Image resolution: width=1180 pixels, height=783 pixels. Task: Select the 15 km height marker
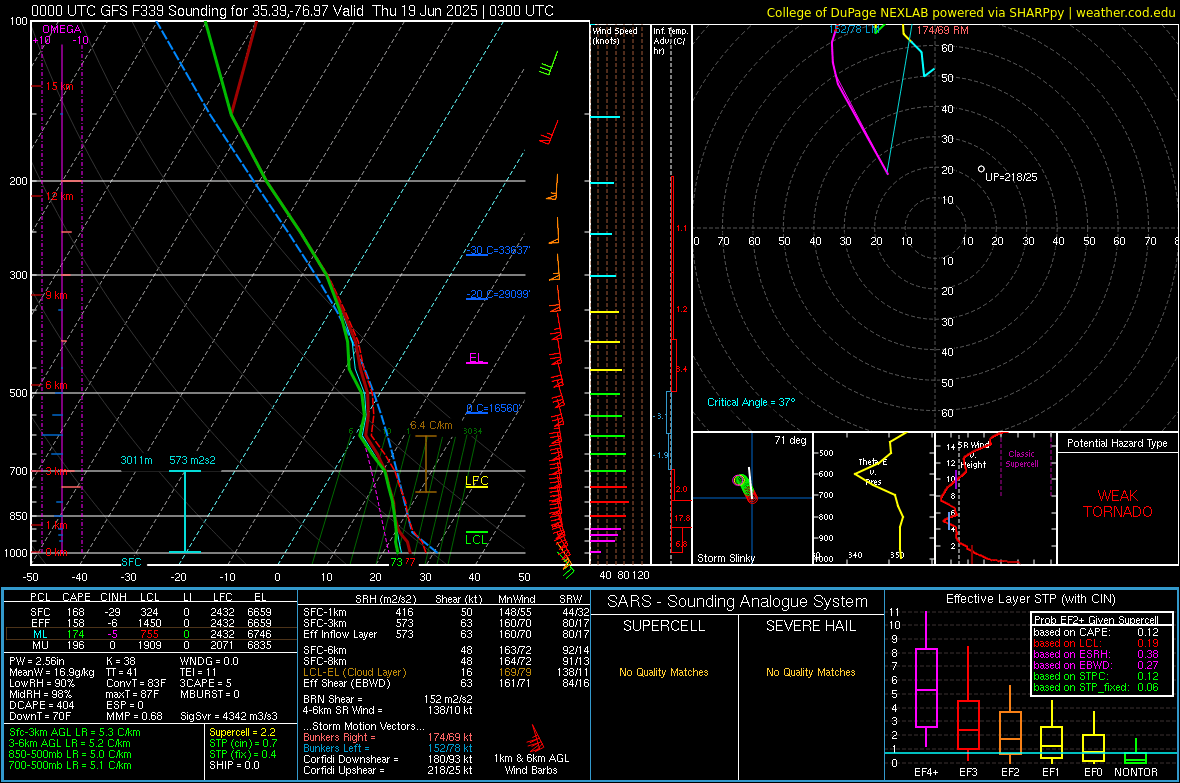pos(59,87)
